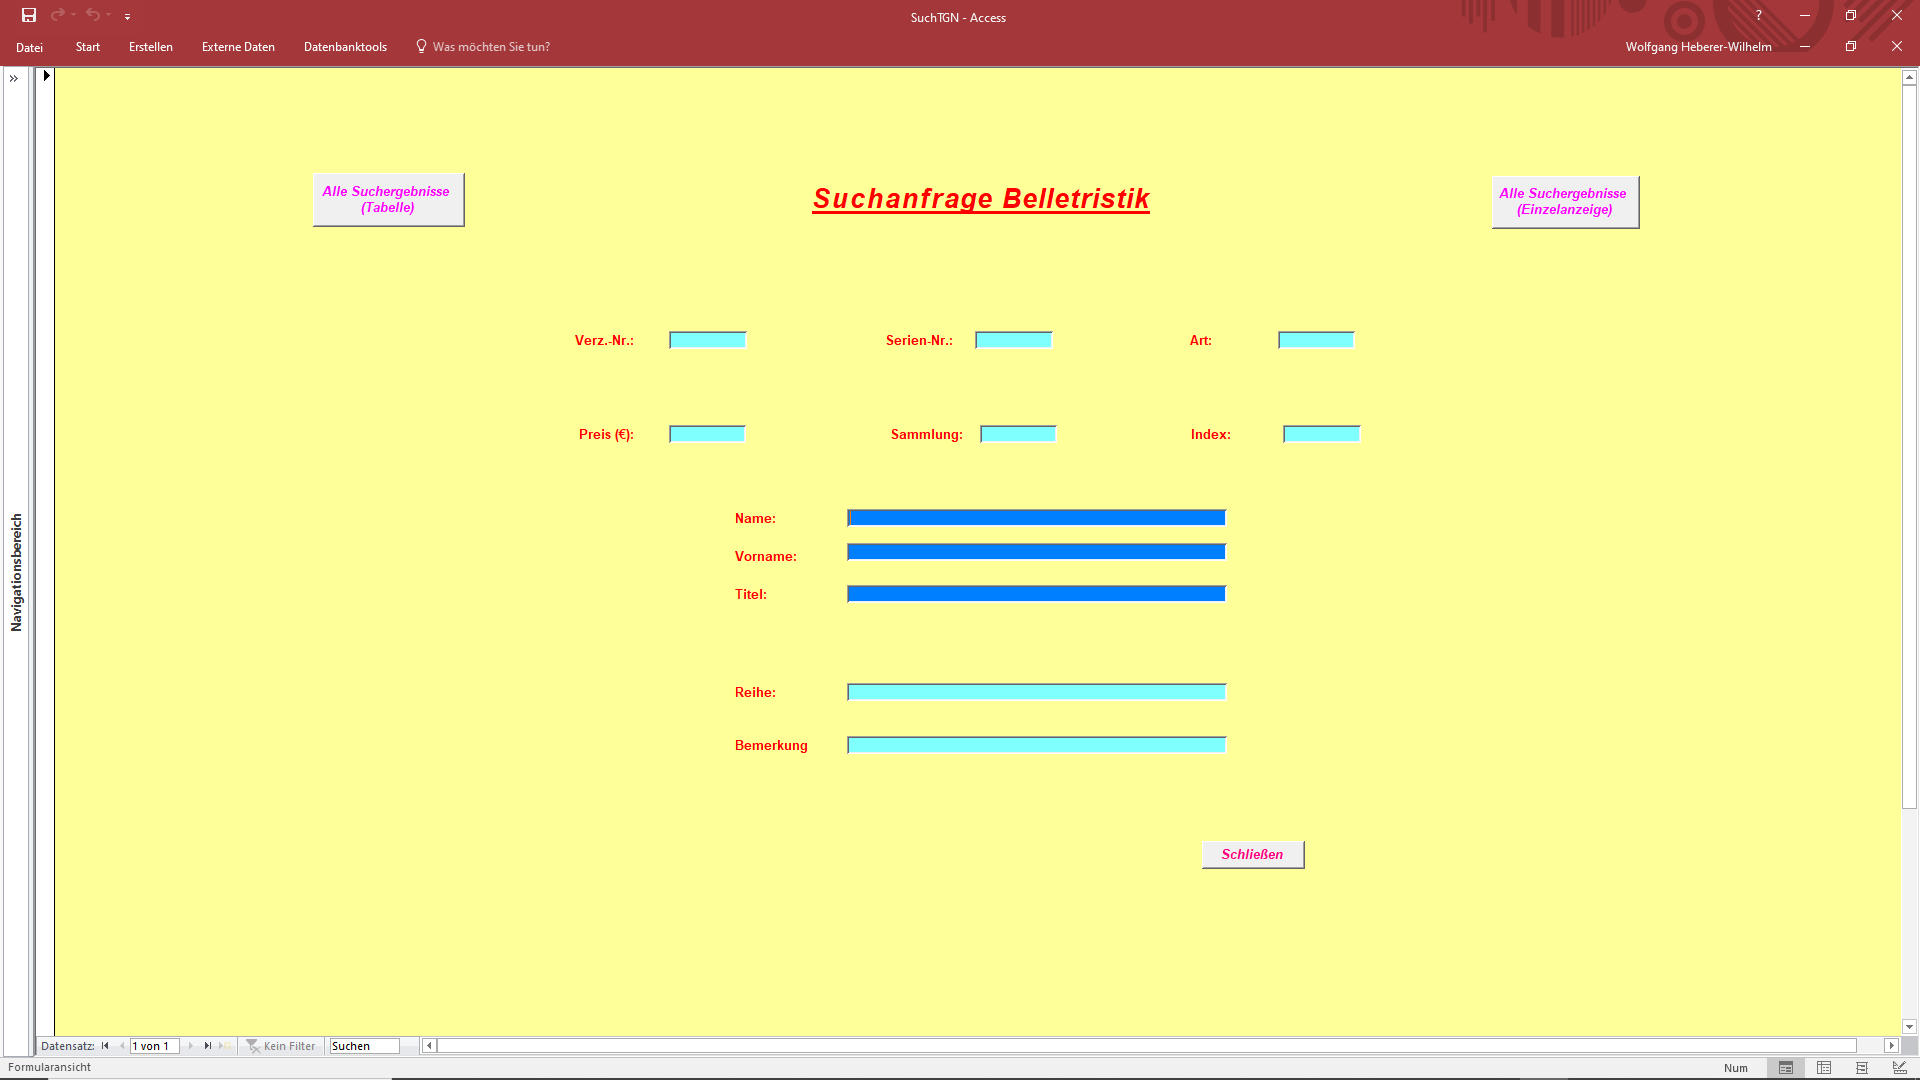Screen dimensions: 1920x1080
Task: Click the Undo arrow icon
Action: click(x=92, y=15)
